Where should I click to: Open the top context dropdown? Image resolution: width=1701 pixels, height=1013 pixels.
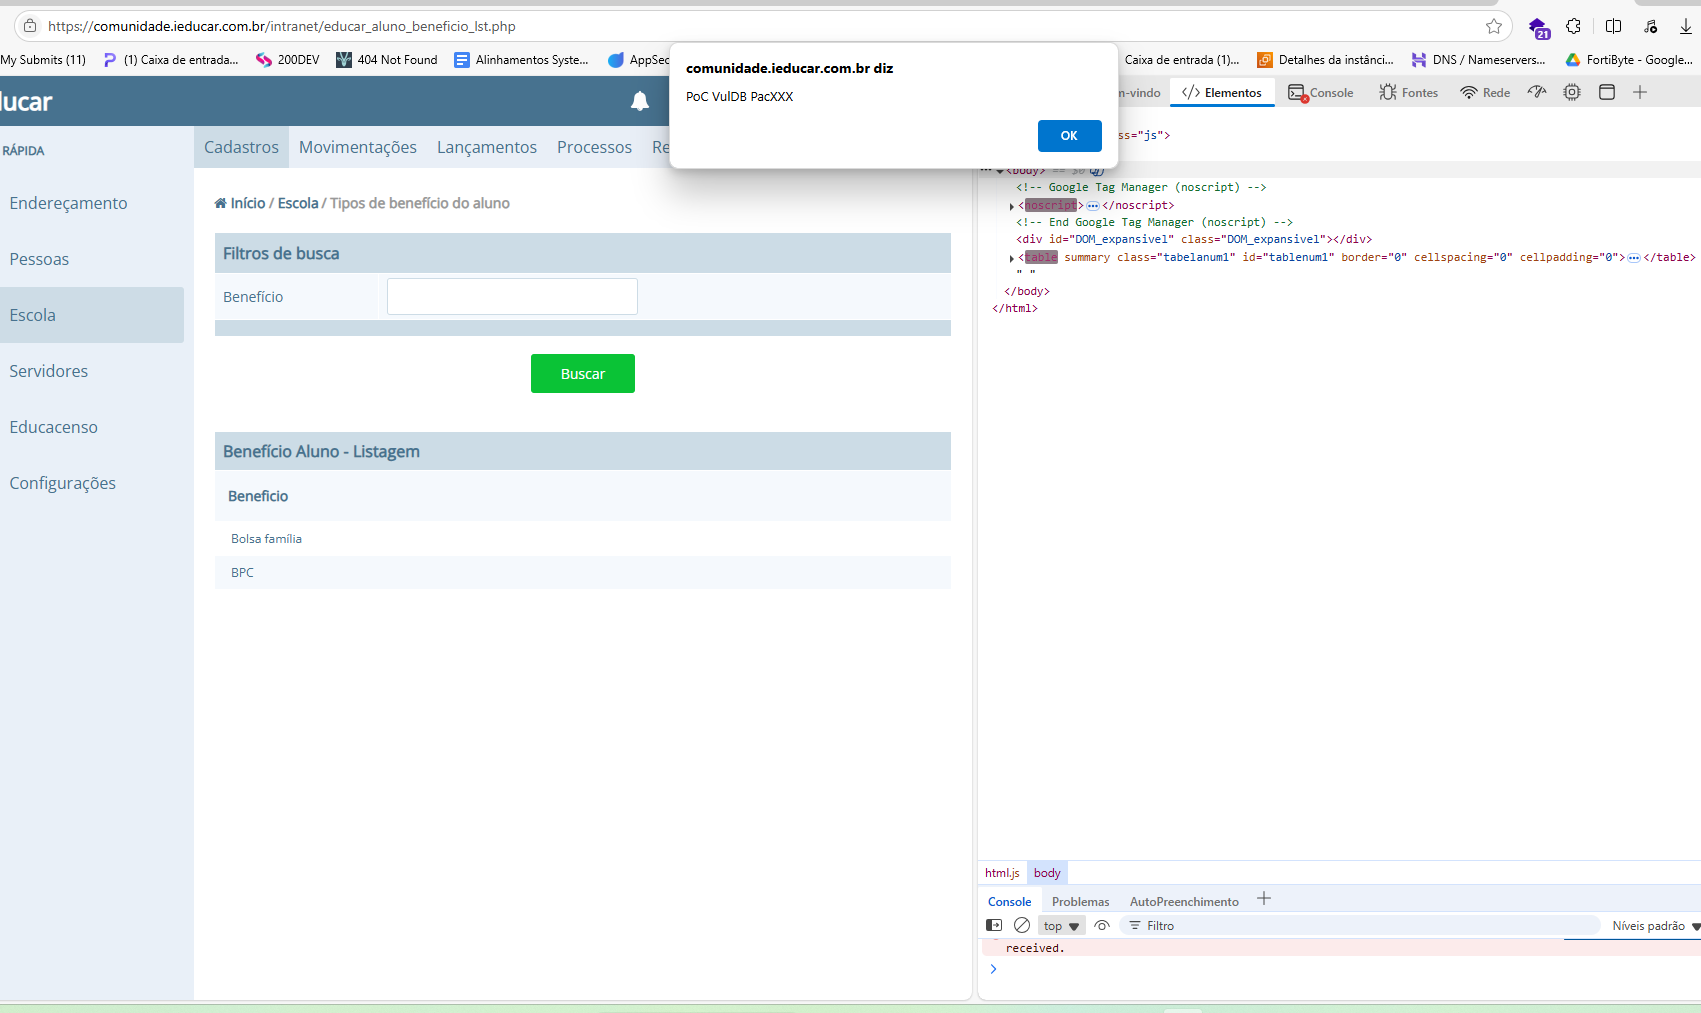1062,926
